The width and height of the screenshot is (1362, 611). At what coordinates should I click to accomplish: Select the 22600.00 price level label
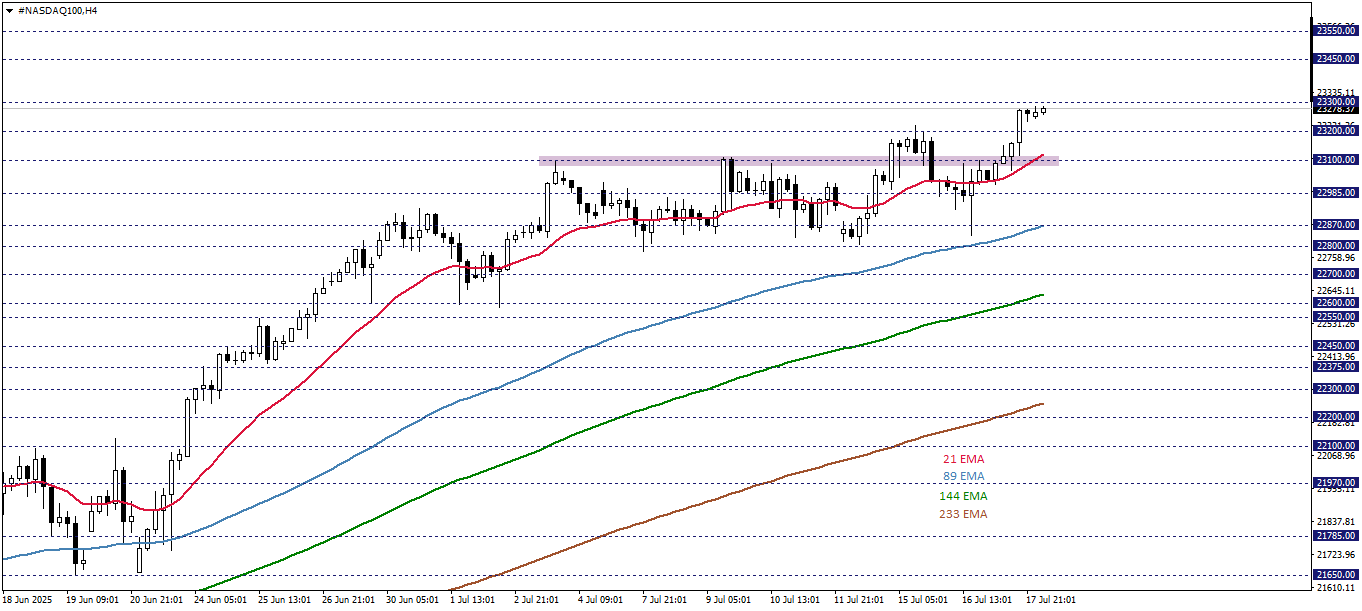[x=1335, y=303]
